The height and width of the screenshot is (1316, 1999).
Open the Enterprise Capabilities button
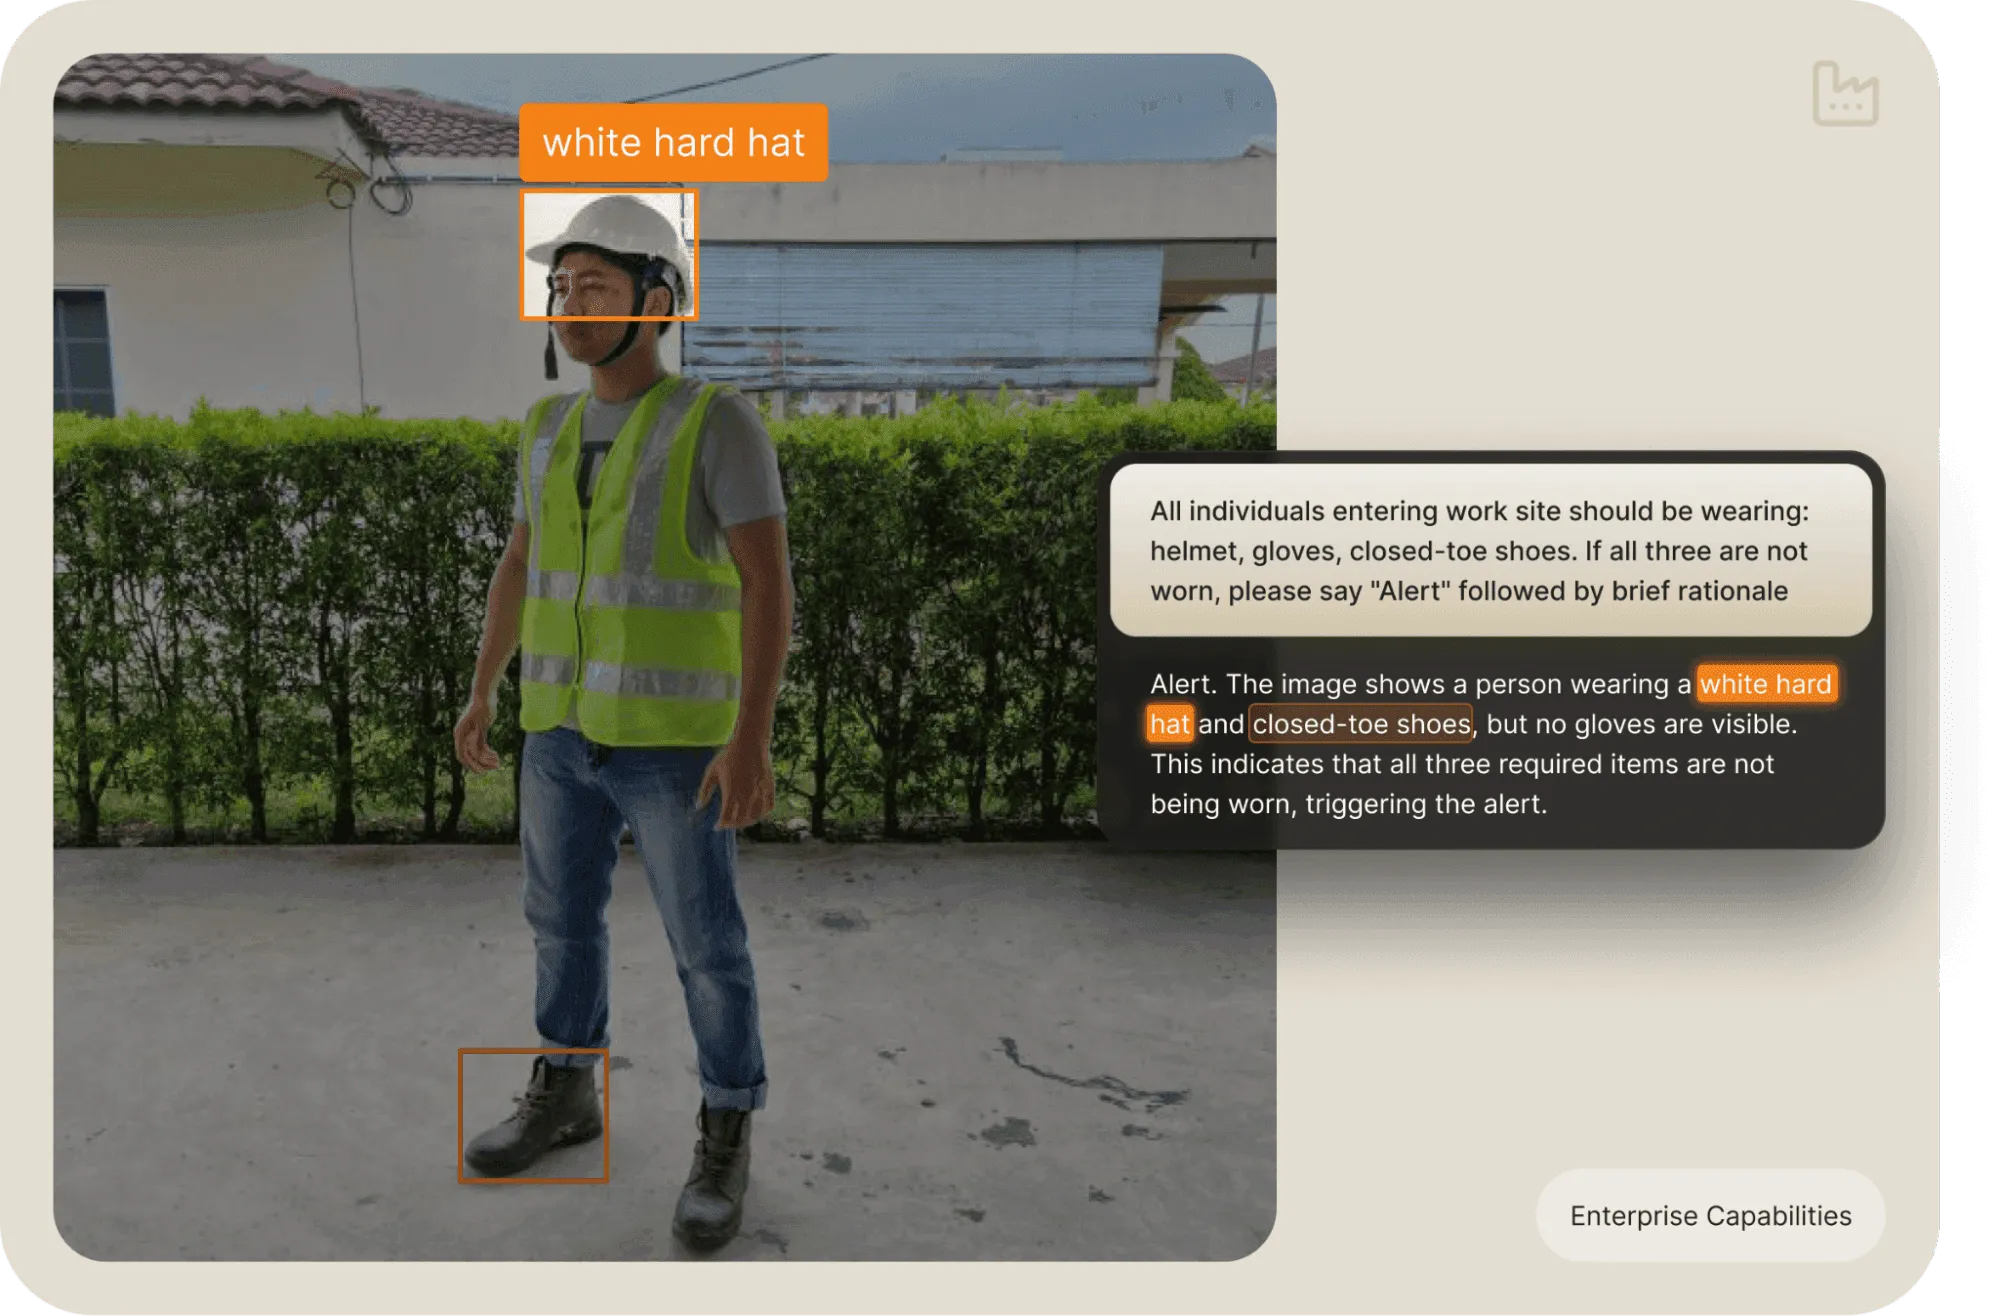[x=1710, y=1215]
